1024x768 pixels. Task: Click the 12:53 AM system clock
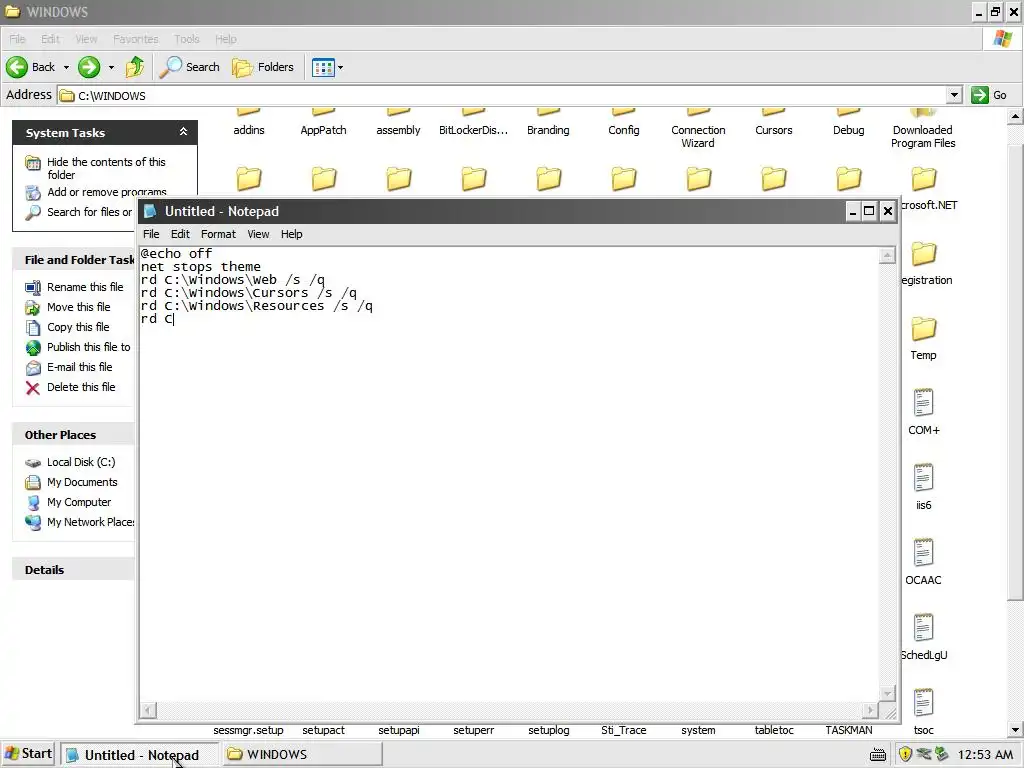click(985, 755)
